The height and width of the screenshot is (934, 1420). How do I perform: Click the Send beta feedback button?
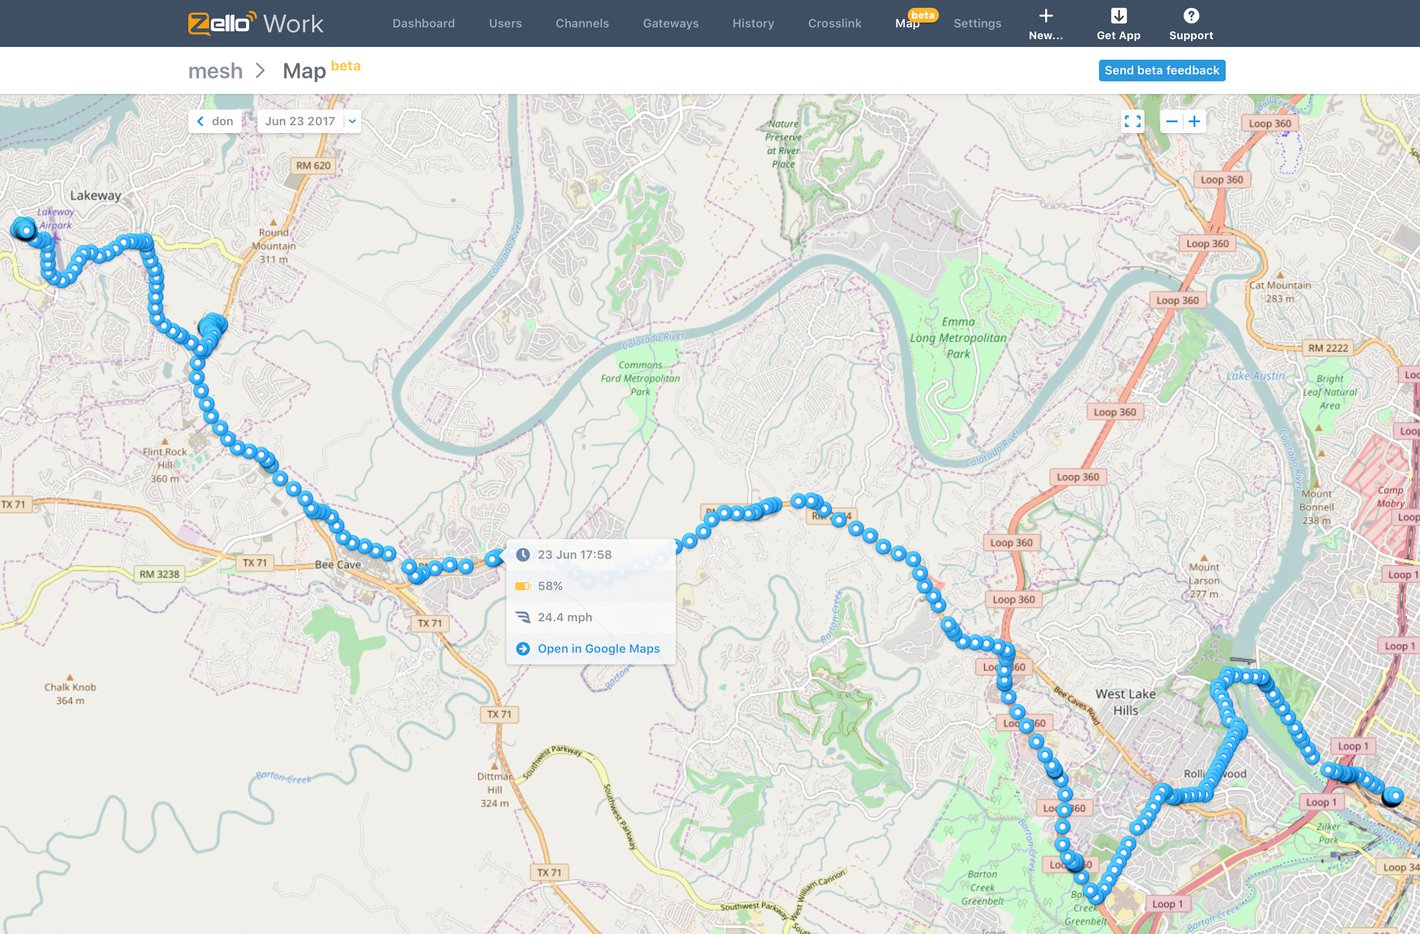tap(1161, 70)
